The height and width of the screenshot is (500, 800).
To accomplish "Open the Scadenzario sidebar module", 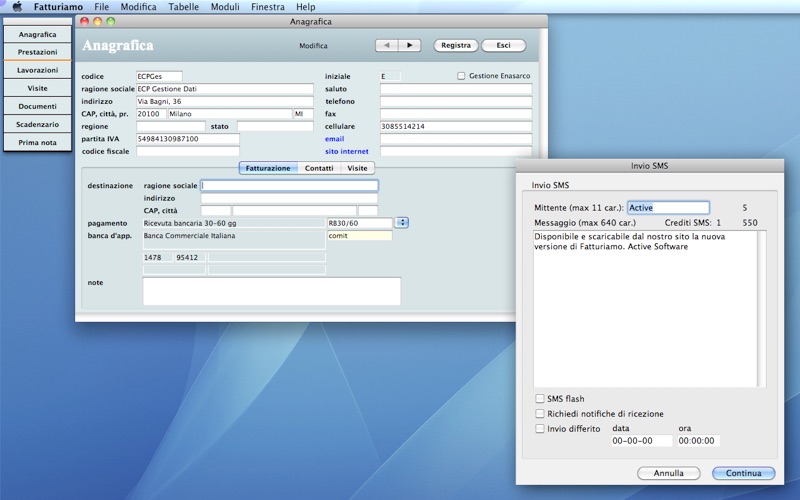I will pyautogui.click(x=37, y=124).
